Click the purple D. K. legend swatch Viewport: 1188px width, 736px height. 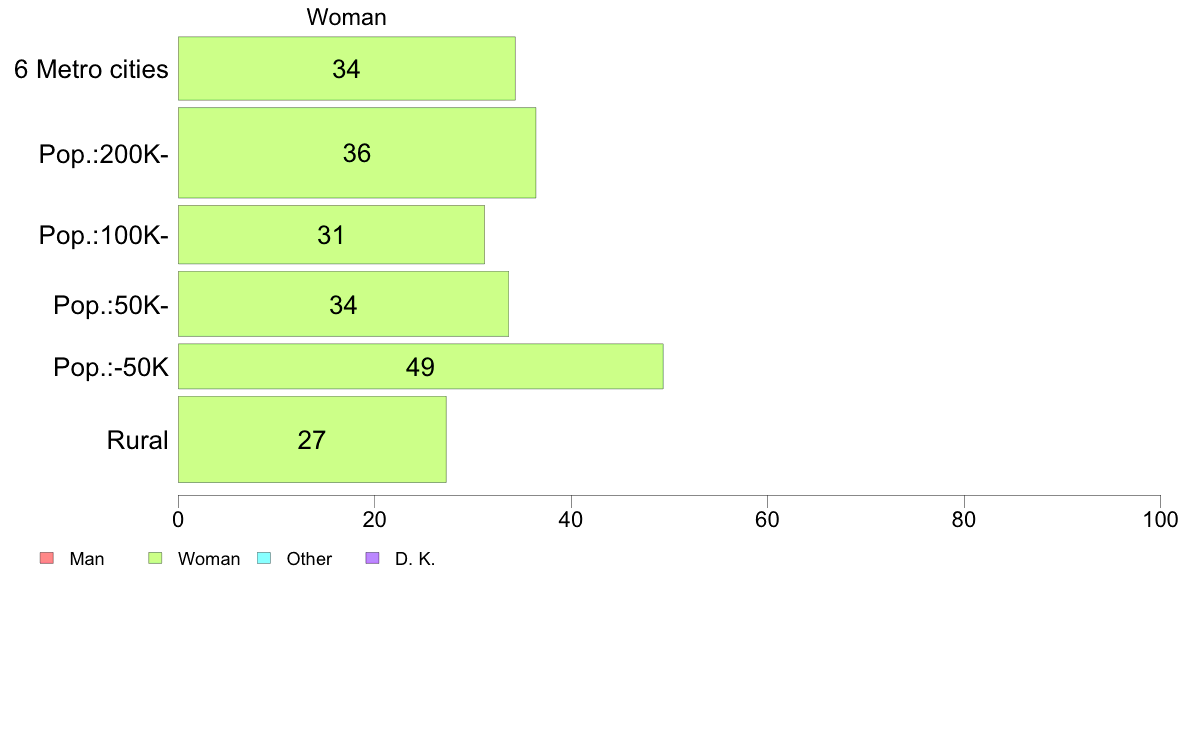point(372,559)
